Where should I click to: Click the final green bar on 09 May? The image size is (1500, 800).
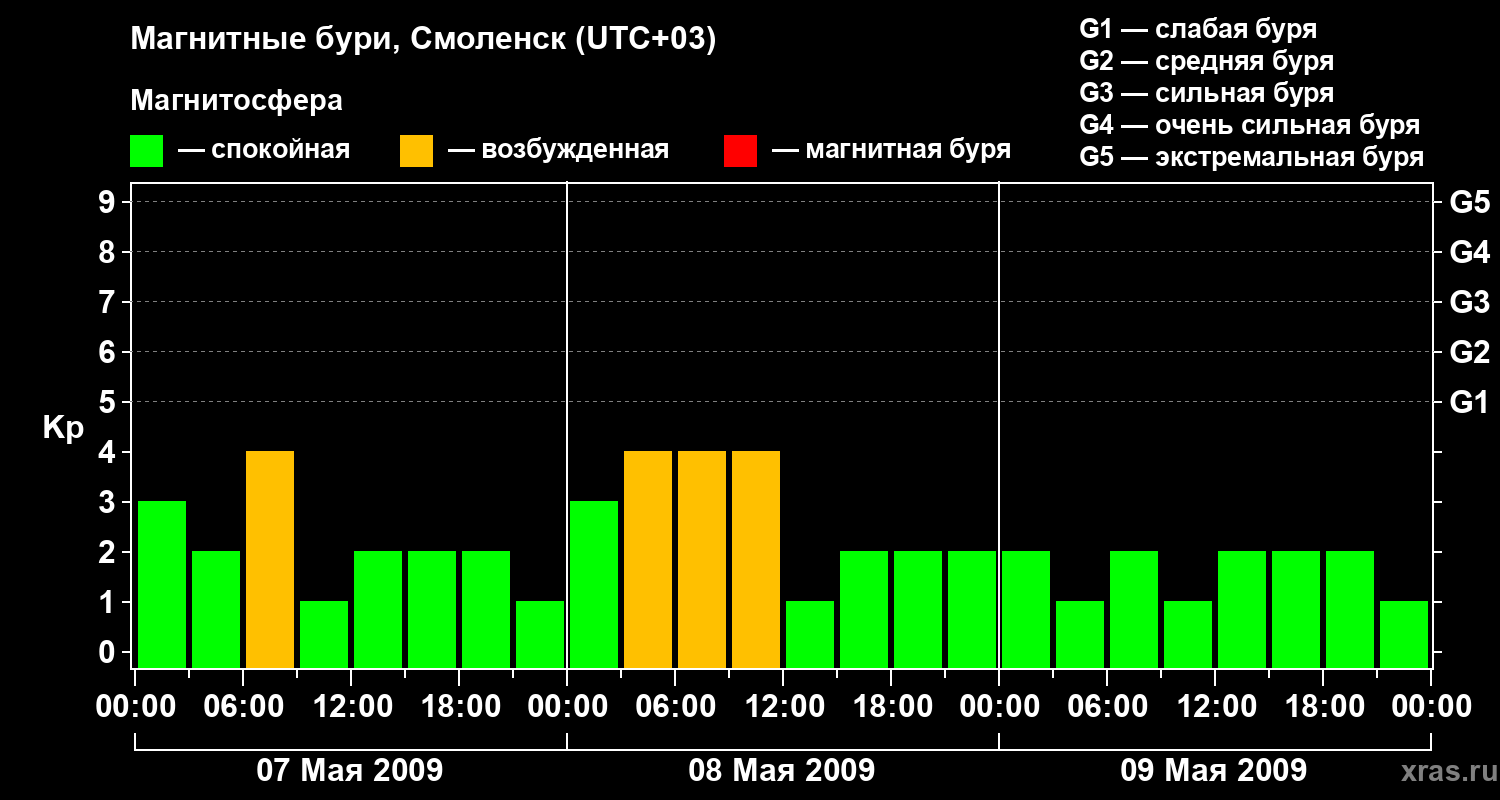point(1404,634)
